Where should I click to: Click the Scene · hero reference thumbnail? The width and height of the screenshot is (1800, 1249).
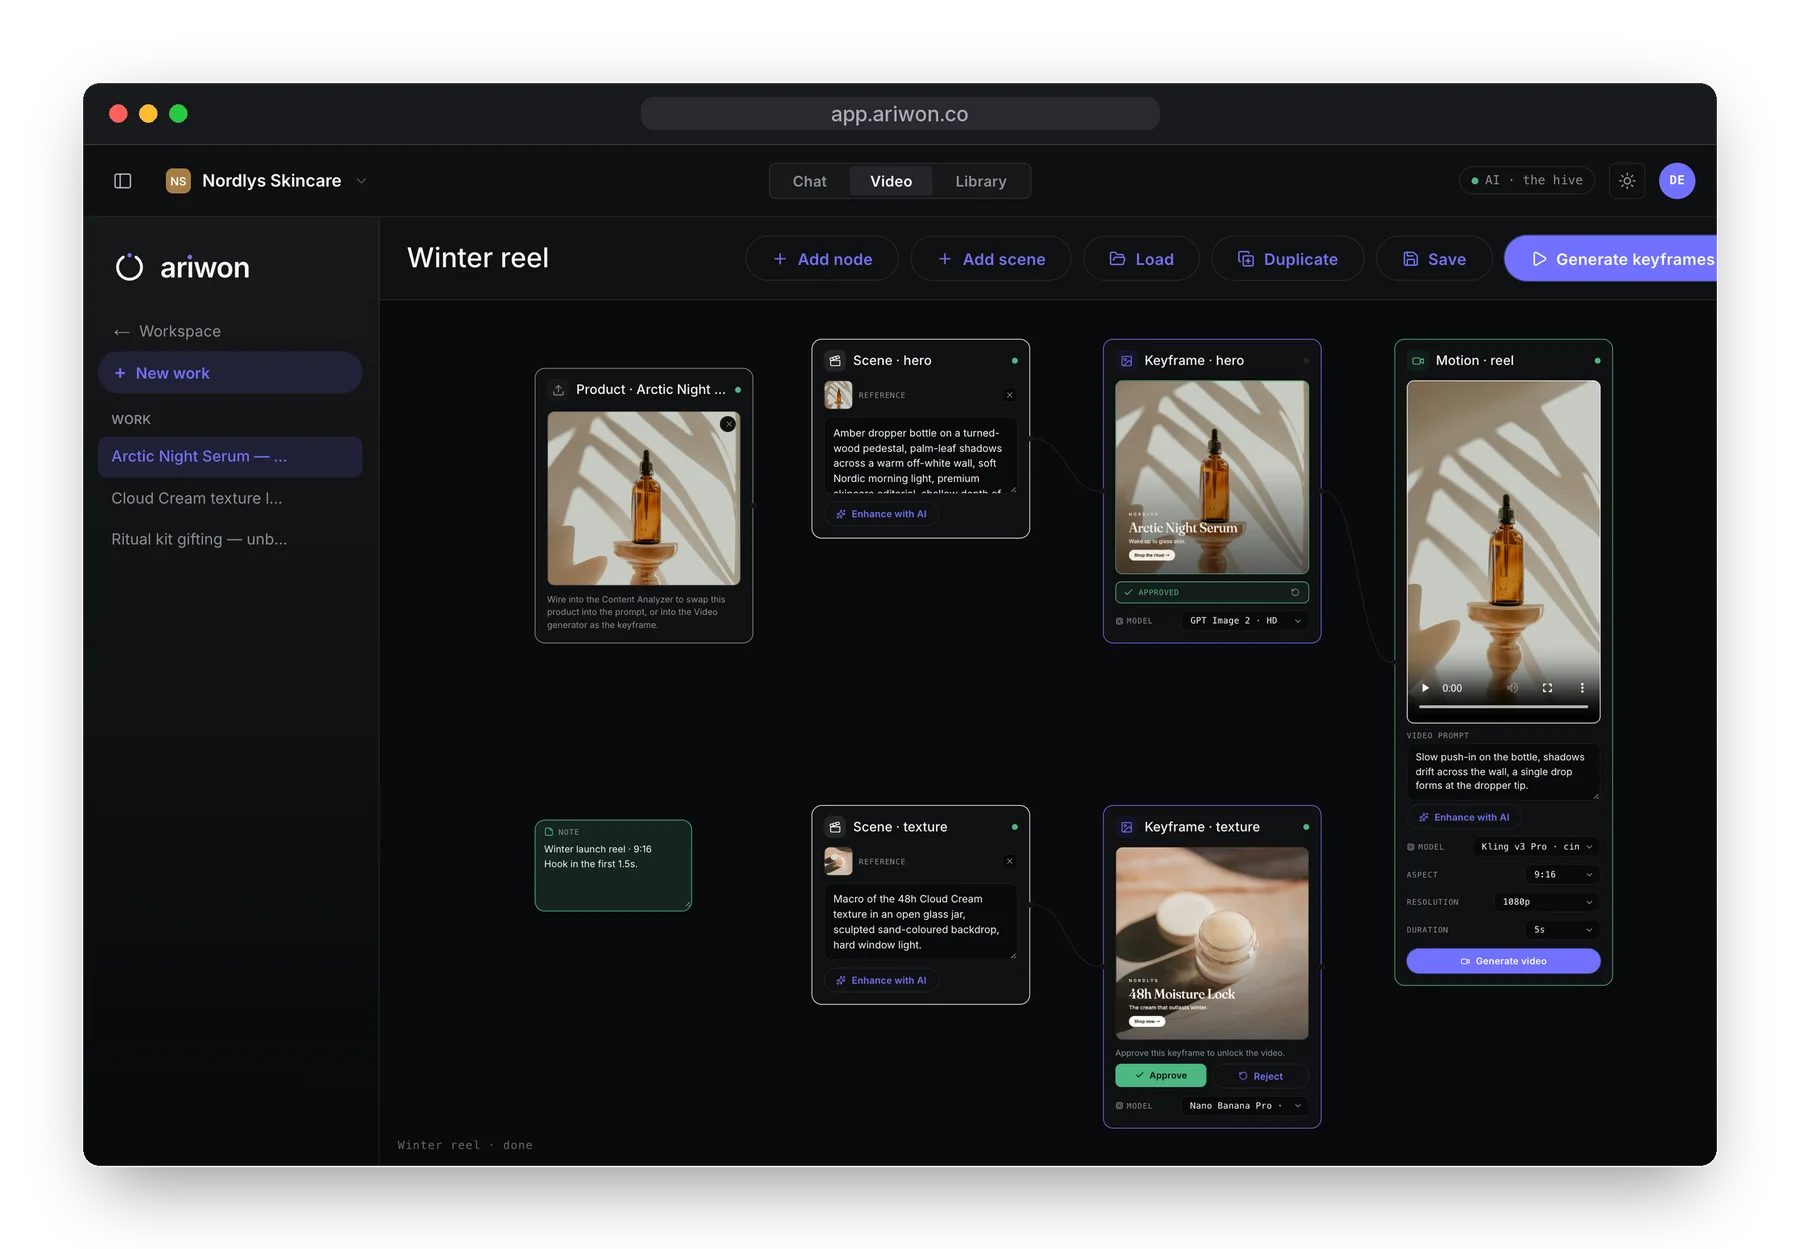[x=838, y=395]
